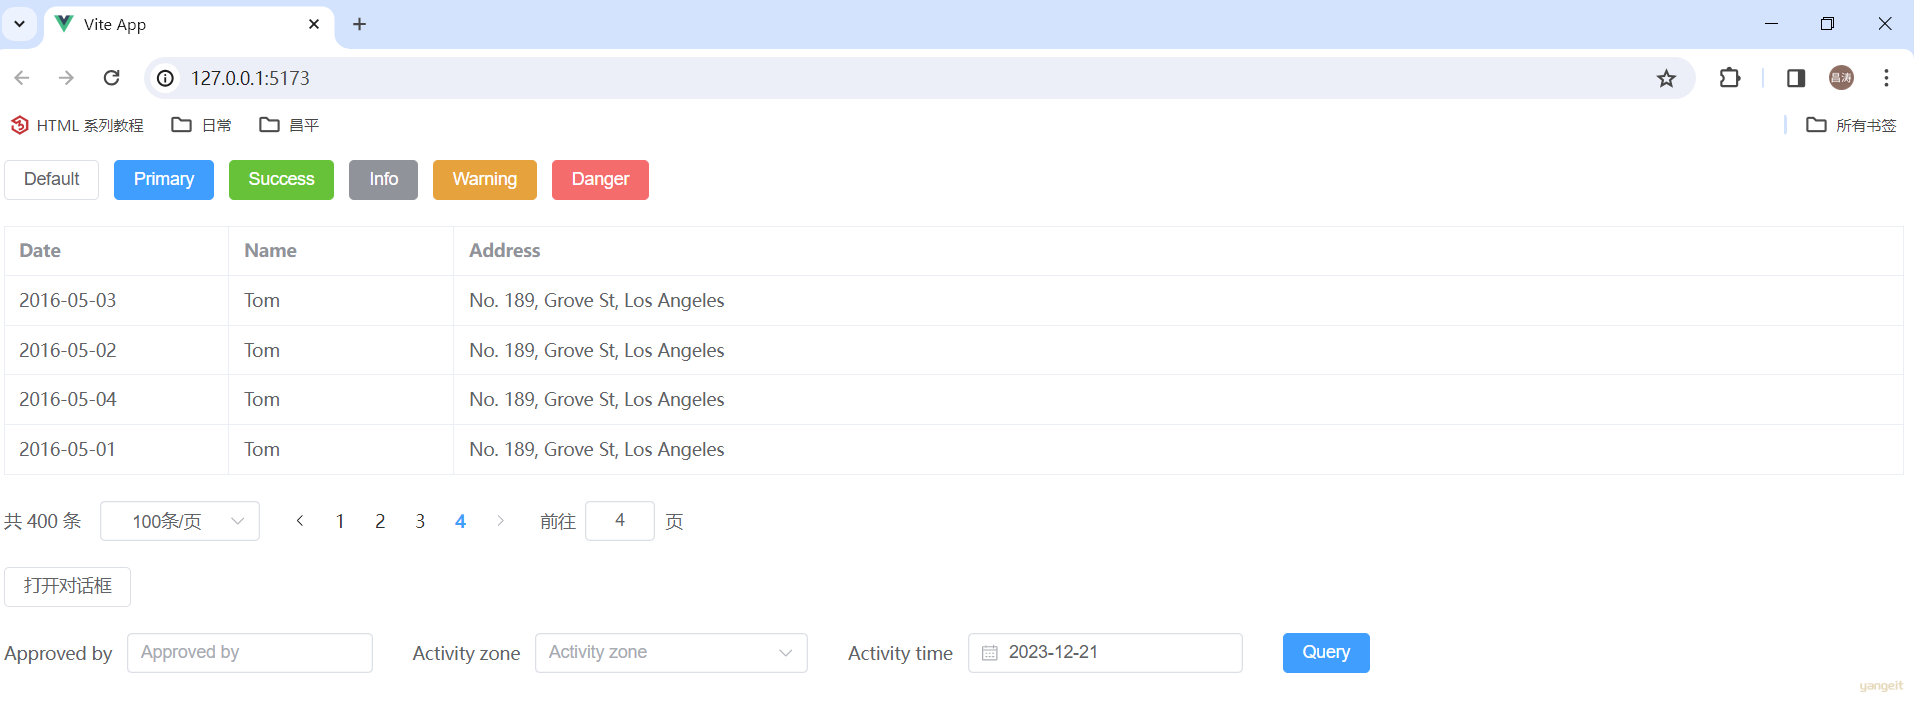This screenshot has height=702, width=1914.
Task: Select page 3 in pagination
Action: coord(420,521)
